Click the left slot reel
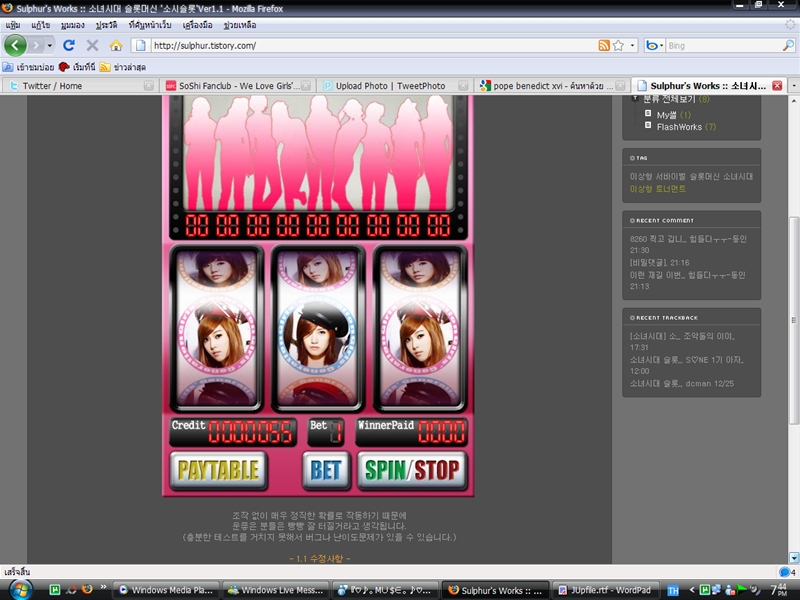Image resolution: width=800 pixels, height=600 pixels. coord(216,329)
